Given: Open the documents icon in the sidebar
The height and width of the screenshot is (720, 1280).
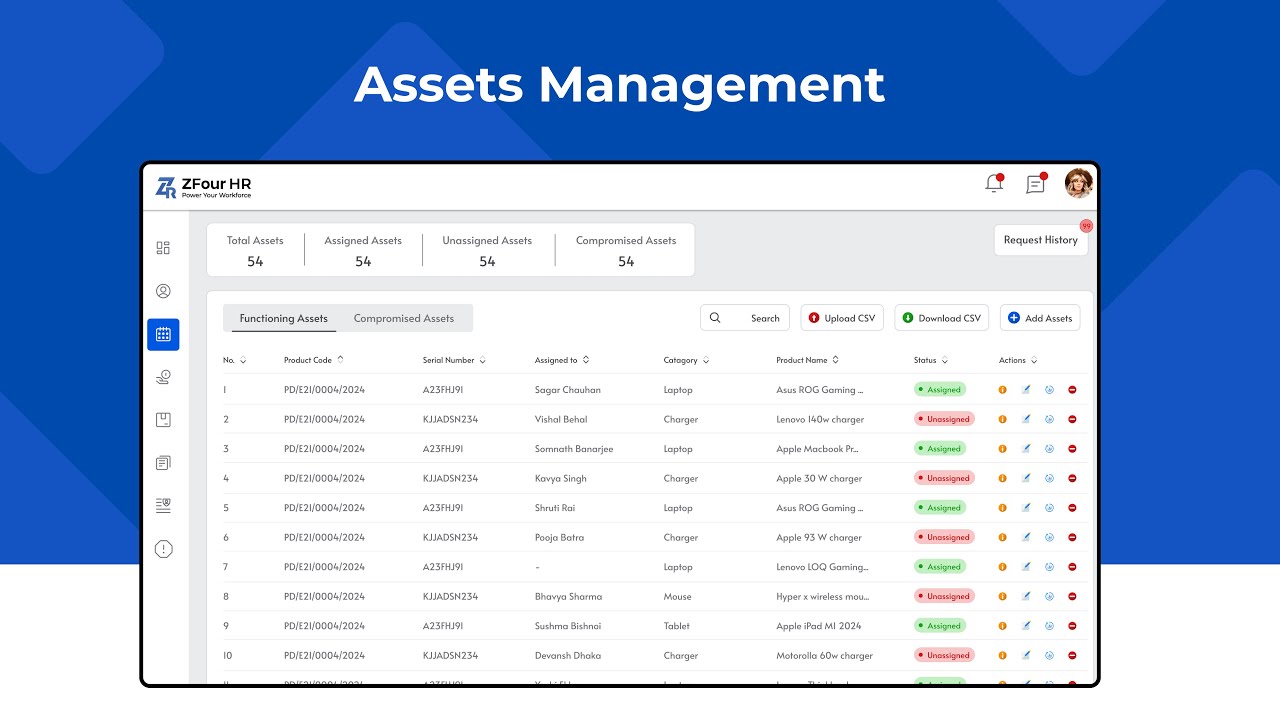Looking at the screenshot, I should [x=163, y=462].
